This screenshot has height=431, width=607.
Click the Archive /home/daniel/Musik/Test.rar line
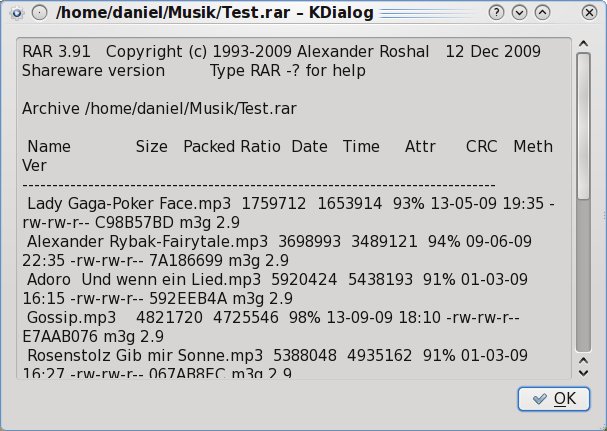coord(159,108)
